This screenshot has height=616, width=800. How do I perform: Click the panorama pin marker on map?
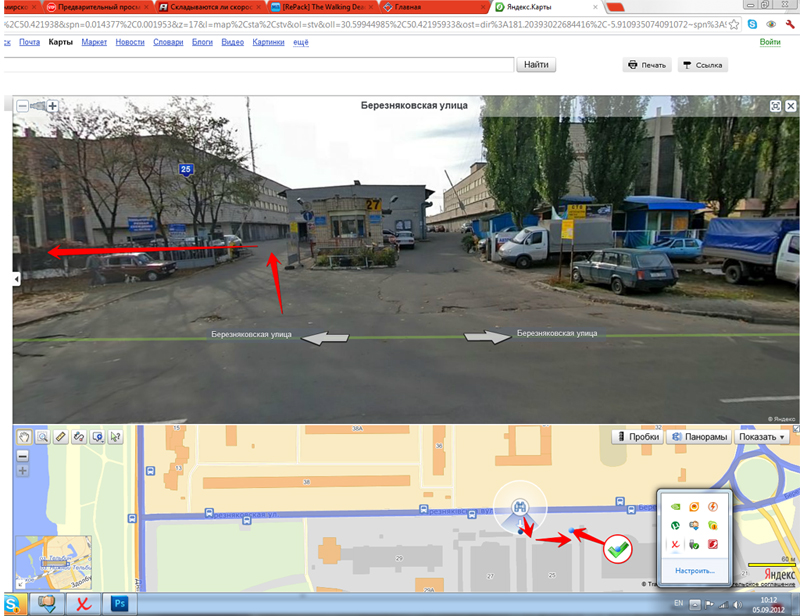[518, 508]
